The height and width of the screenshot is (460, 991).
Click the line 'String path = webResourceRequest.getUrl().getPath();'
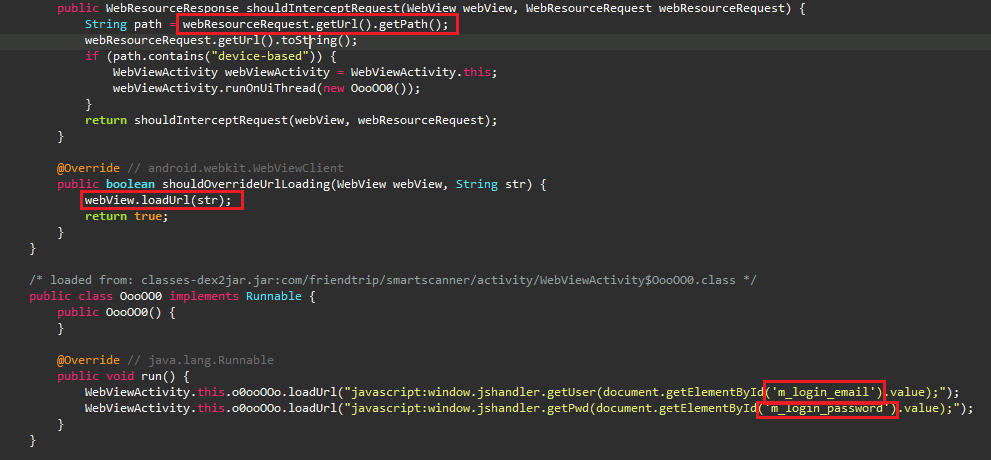tap(267, 25)
